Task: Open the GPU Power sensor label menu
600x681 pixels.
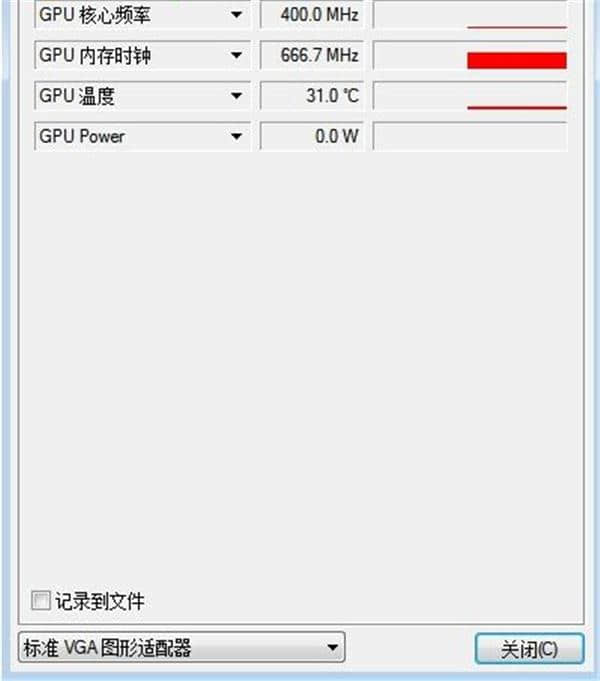Action: click(x=142, y=136)
